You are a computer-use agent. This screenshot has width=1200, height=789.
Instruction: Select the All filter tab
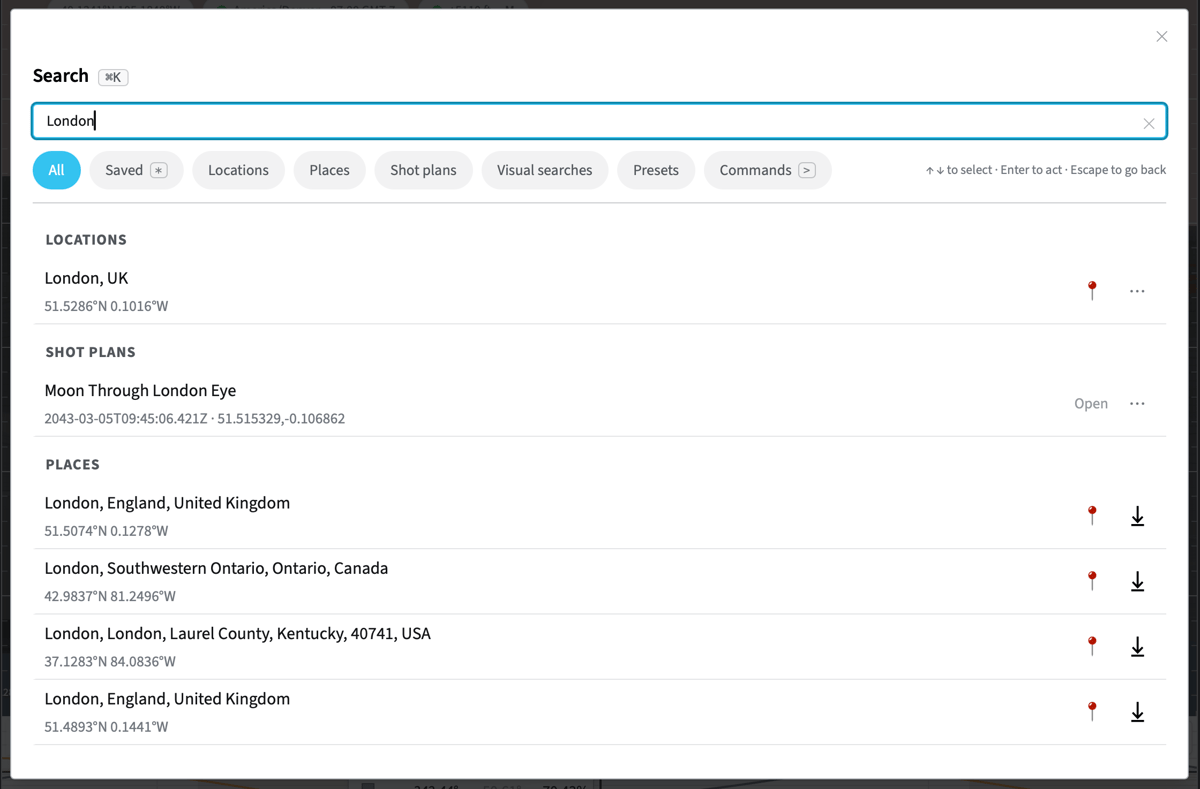(56, 170)
